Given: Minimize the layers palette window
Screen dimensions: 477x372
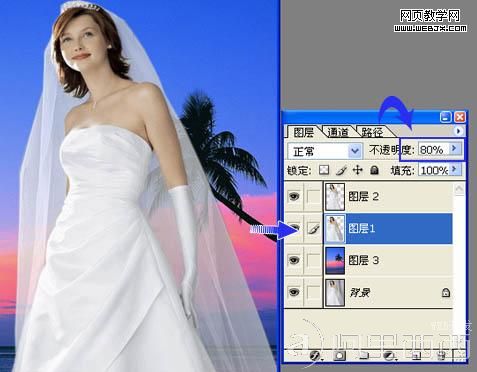Looking at the screenshot, I should pos(446,117).
